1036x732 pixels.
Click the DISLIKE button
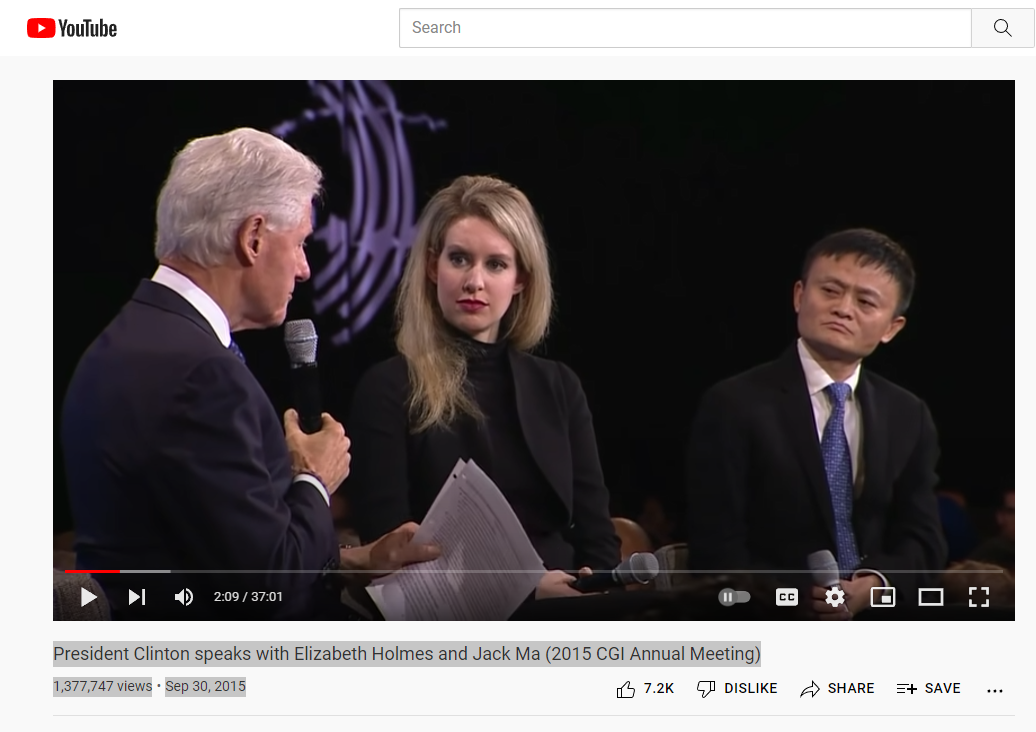(x=737, y=689)
